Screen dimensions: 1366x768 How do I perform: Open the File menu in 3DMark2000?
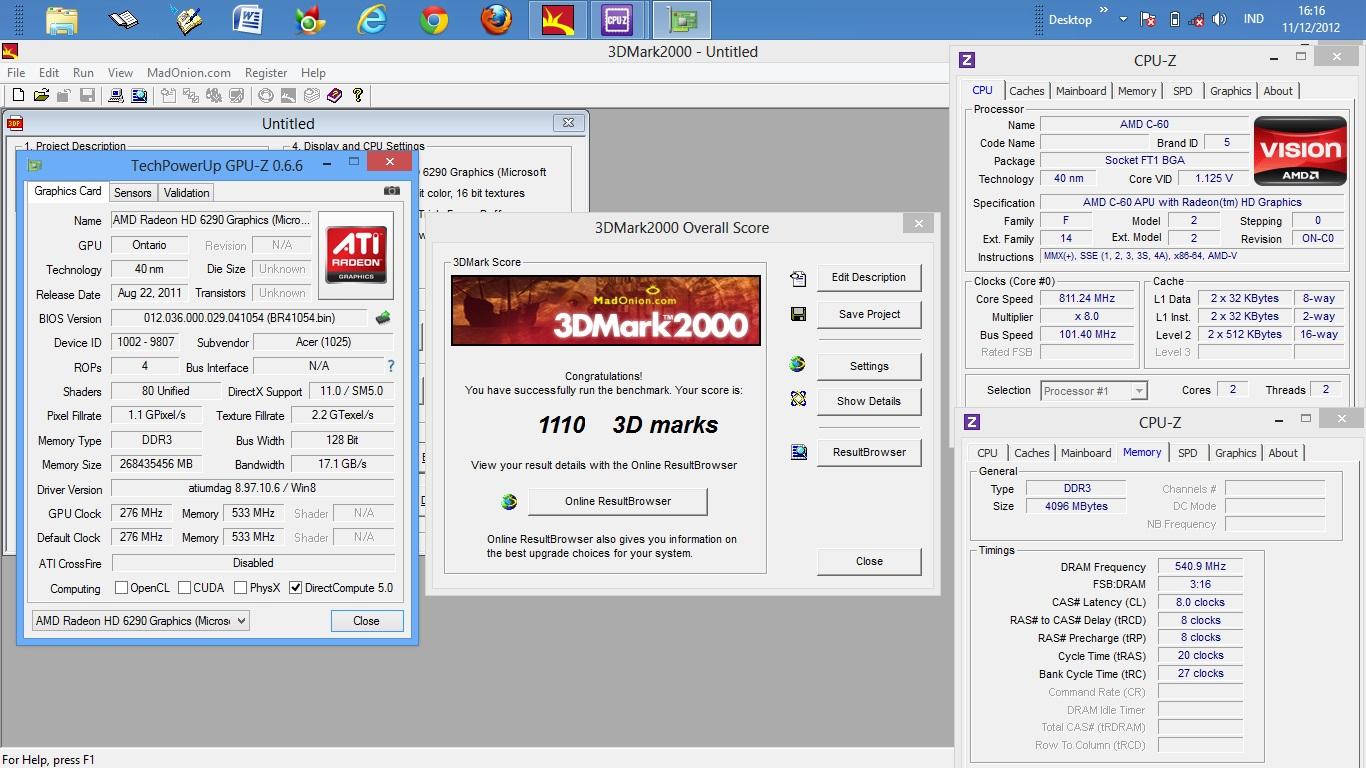click(16, 73)
